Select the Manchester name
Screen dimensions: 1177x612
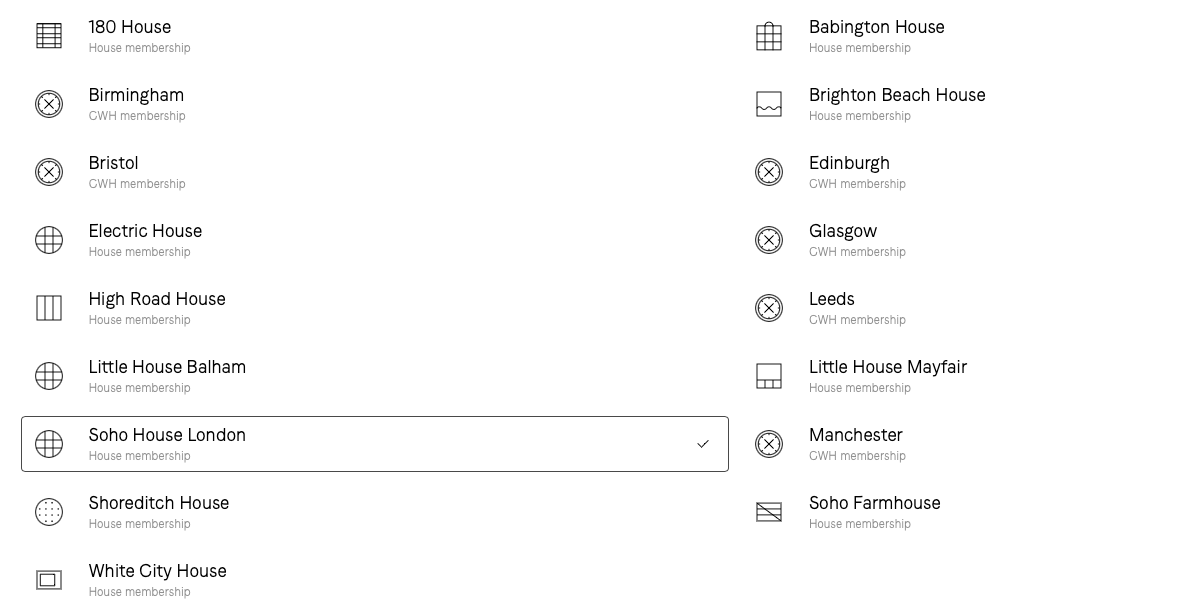[x=856, y=436]
